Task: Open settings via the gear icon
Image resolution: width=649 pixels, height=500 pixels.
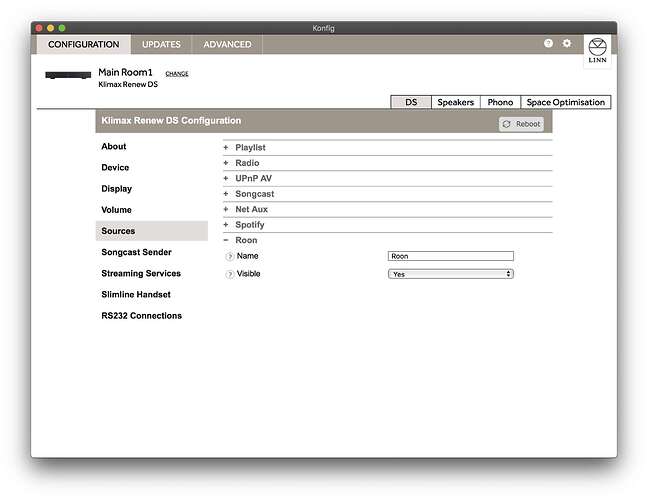Action: tap(567, 44)
